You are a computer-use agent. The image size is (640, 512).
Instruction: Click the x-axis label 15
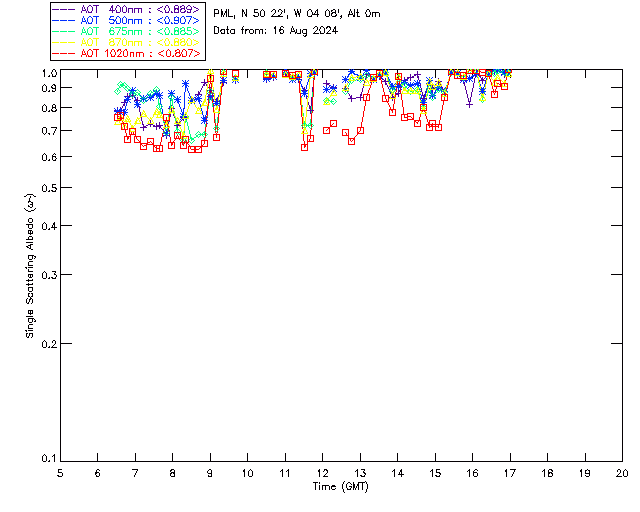(435, 473)
